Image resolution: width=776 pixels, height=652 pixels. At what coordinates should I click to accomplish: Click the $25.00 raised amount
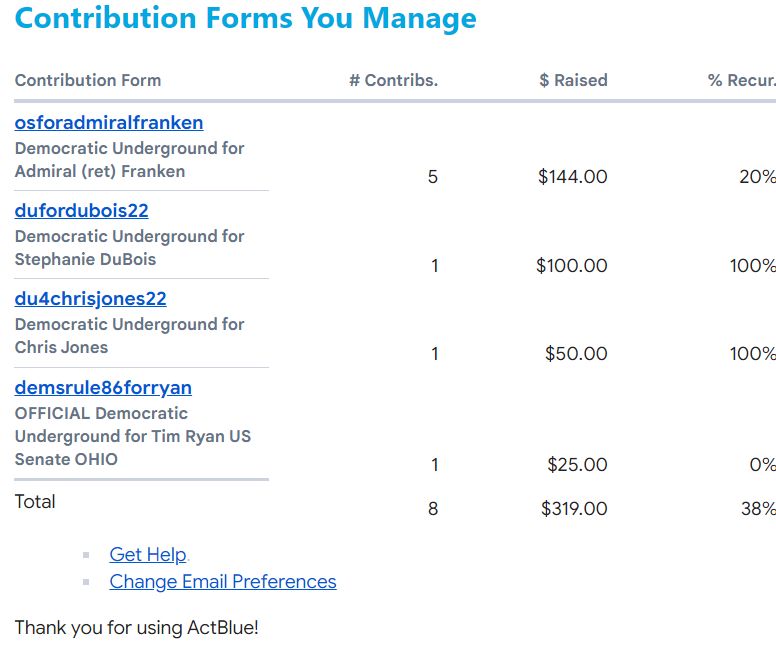(x=577, y=465)
